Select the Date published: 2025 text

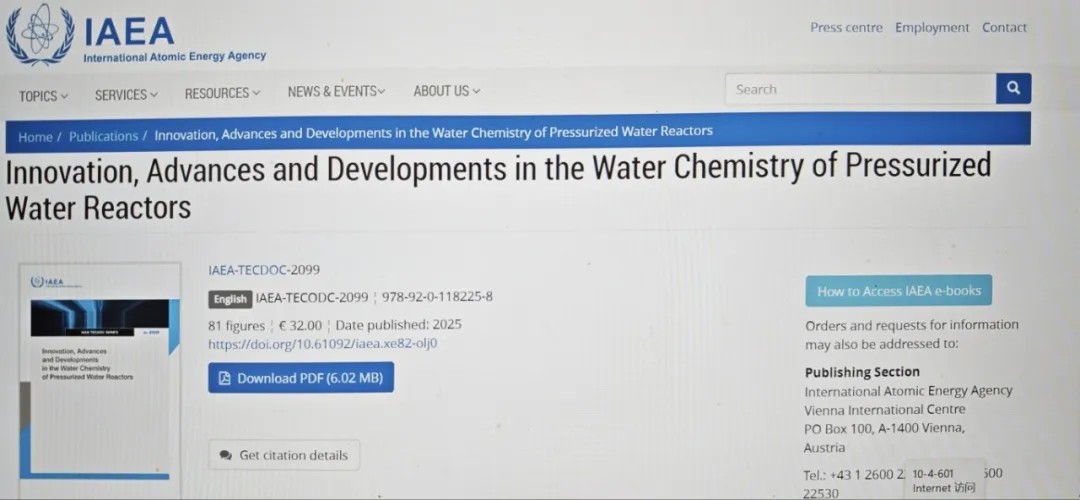coord(399,324)
